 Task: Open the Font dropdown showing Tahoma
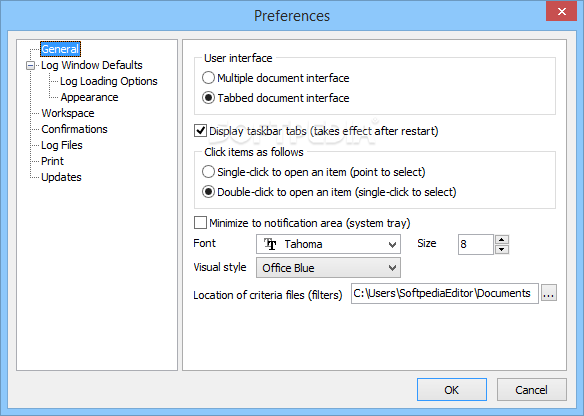click(328, 244)
